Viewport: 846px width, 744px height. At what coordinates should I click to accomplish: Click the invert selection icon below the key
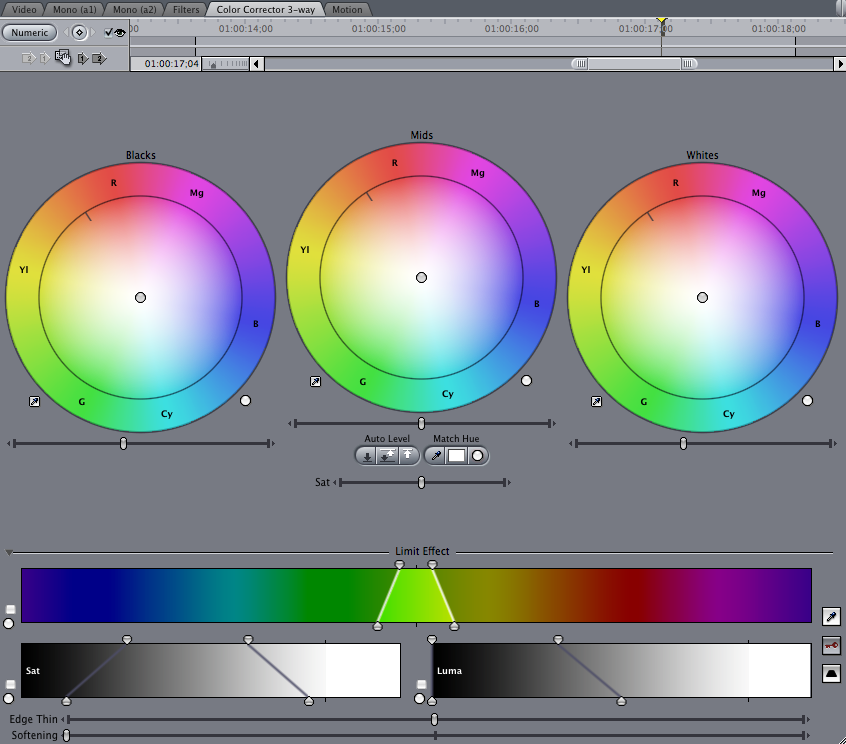tap(831, 673)
